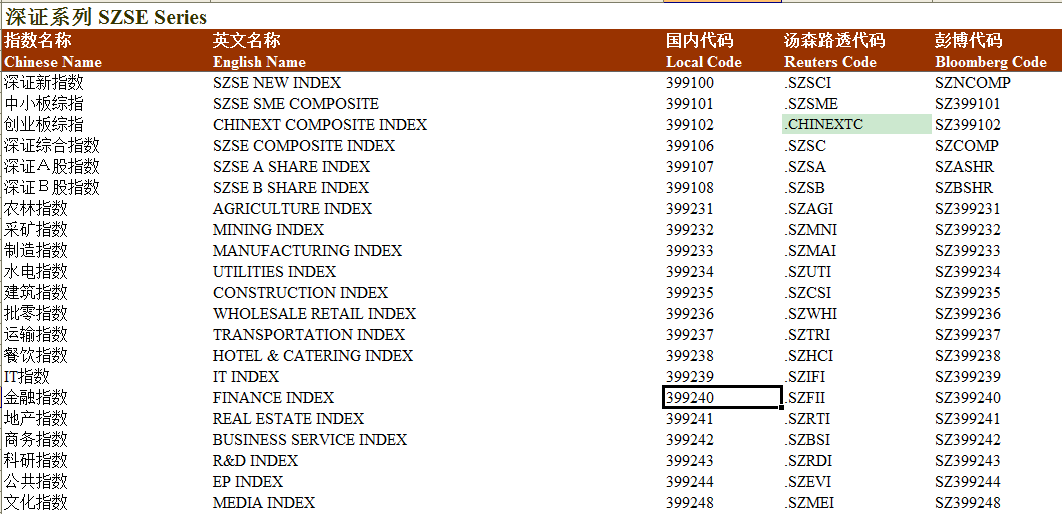Select Reuters code .SZSCI
This screenshot has height=514, width=1062.
pyautogui.click(x=807, y=83)
